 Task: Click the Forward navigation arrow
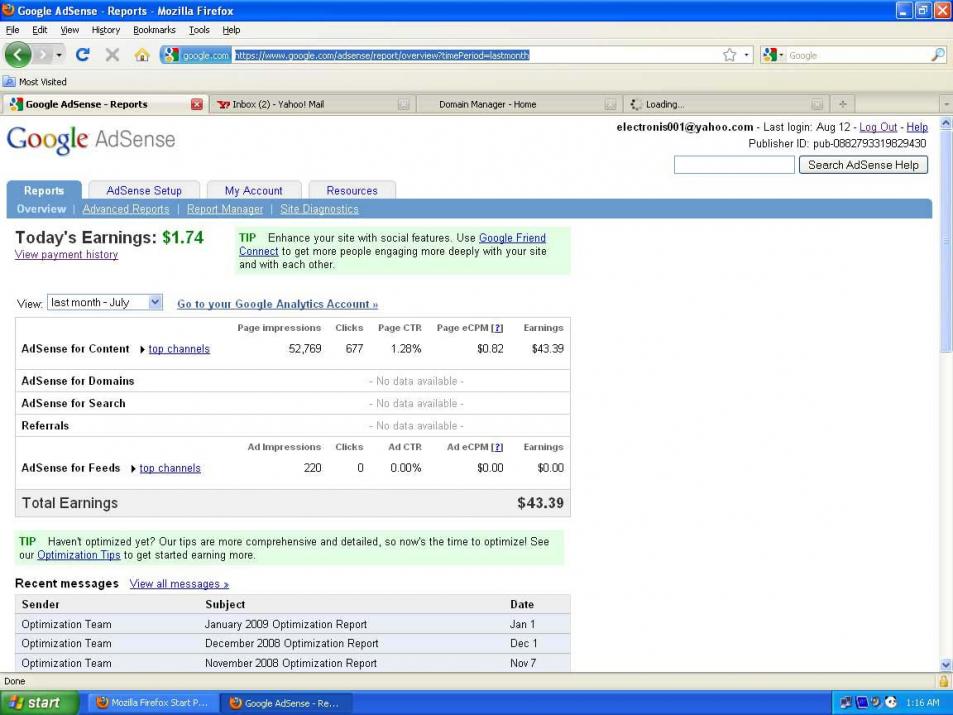click(43, 55)
